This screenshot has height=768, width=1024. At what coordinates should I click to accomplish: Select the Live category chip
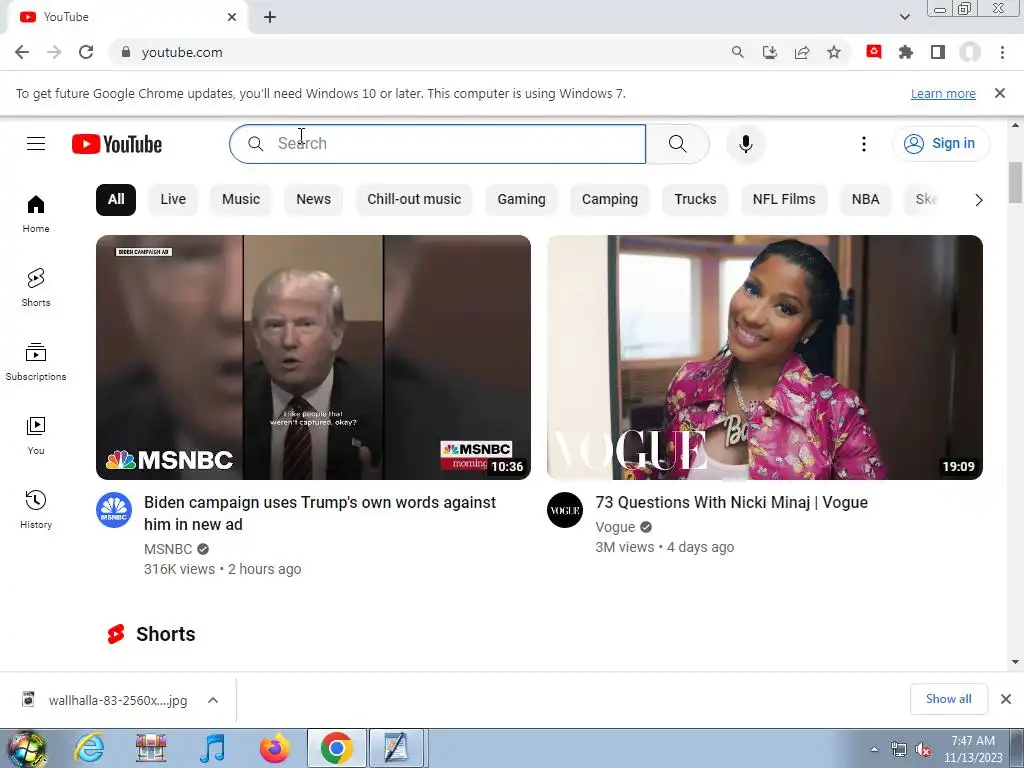pos(173,199)
